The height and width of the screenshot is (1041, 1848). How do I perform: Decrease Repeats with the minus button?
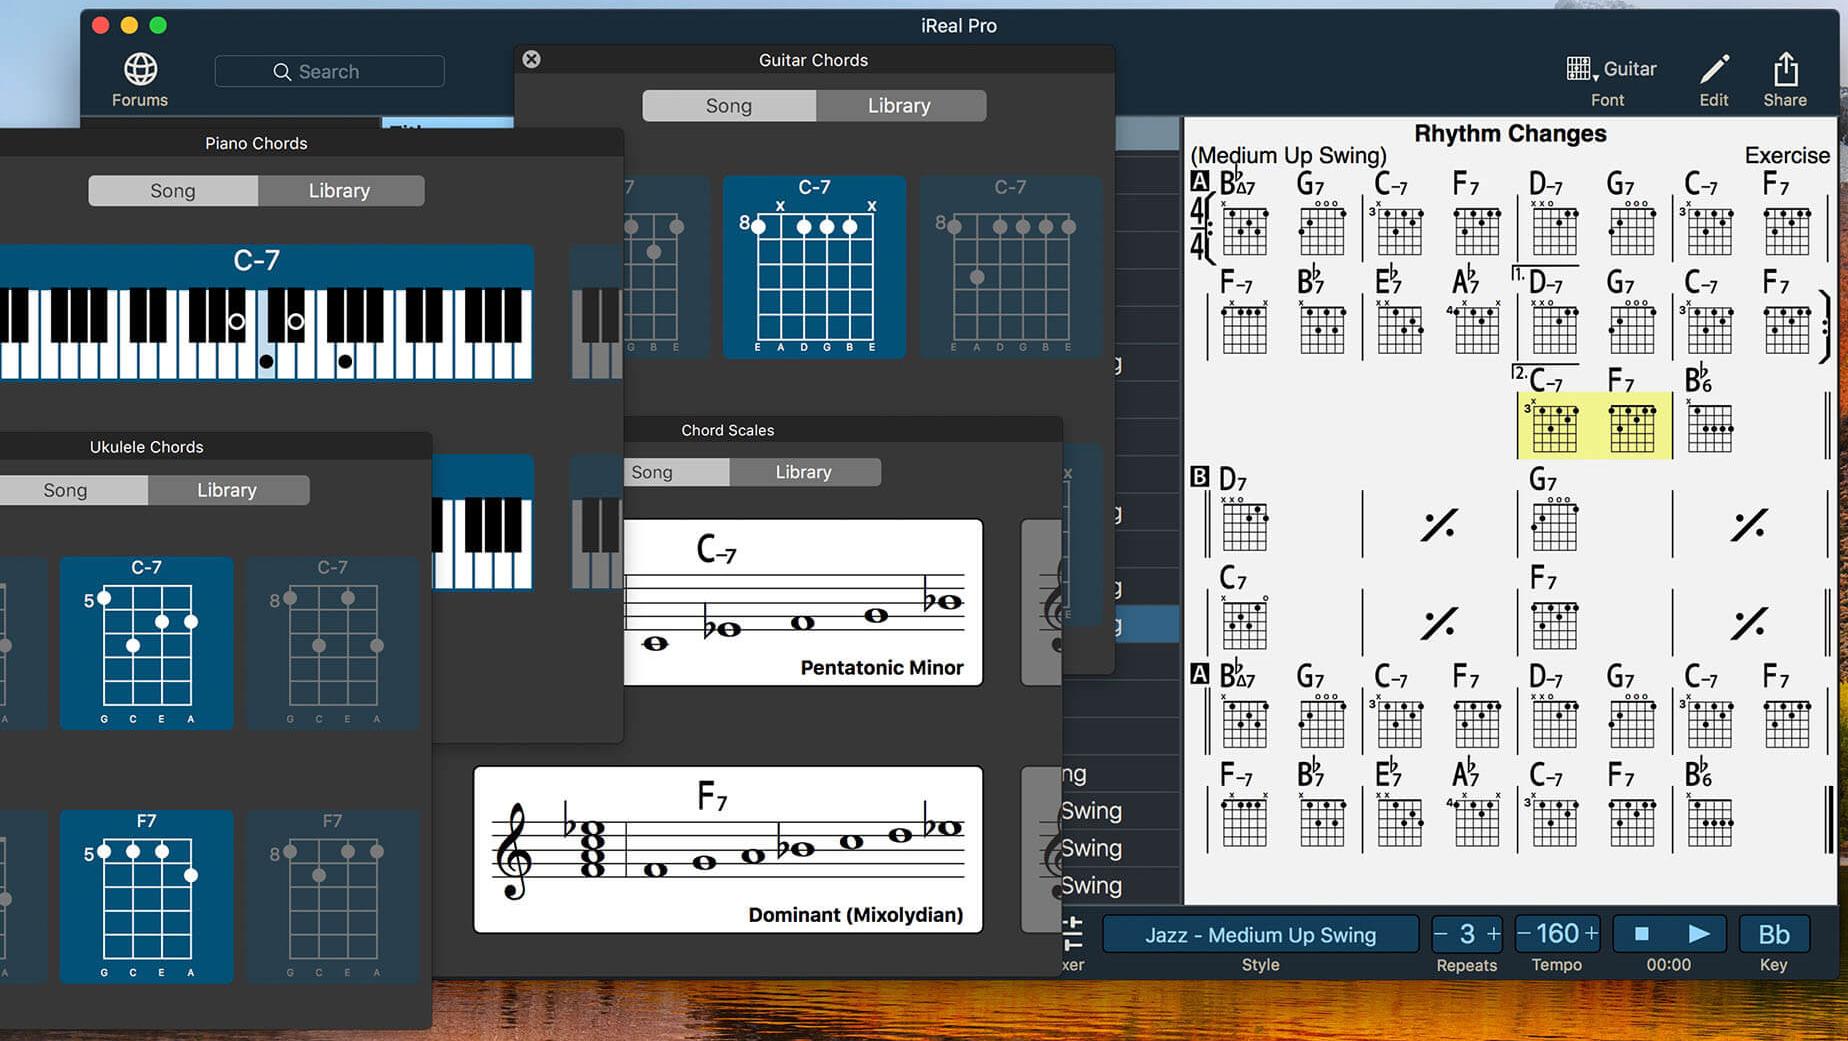[1441, 934]
